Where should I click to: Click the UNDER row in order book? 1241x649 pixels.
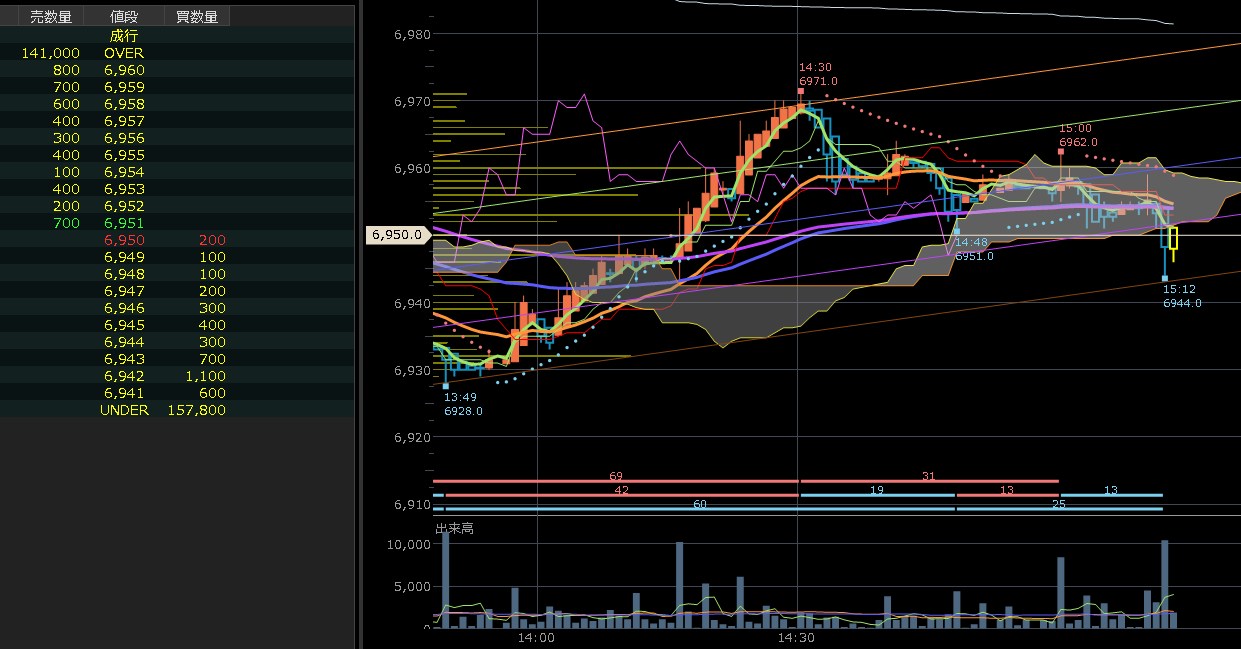124,410
